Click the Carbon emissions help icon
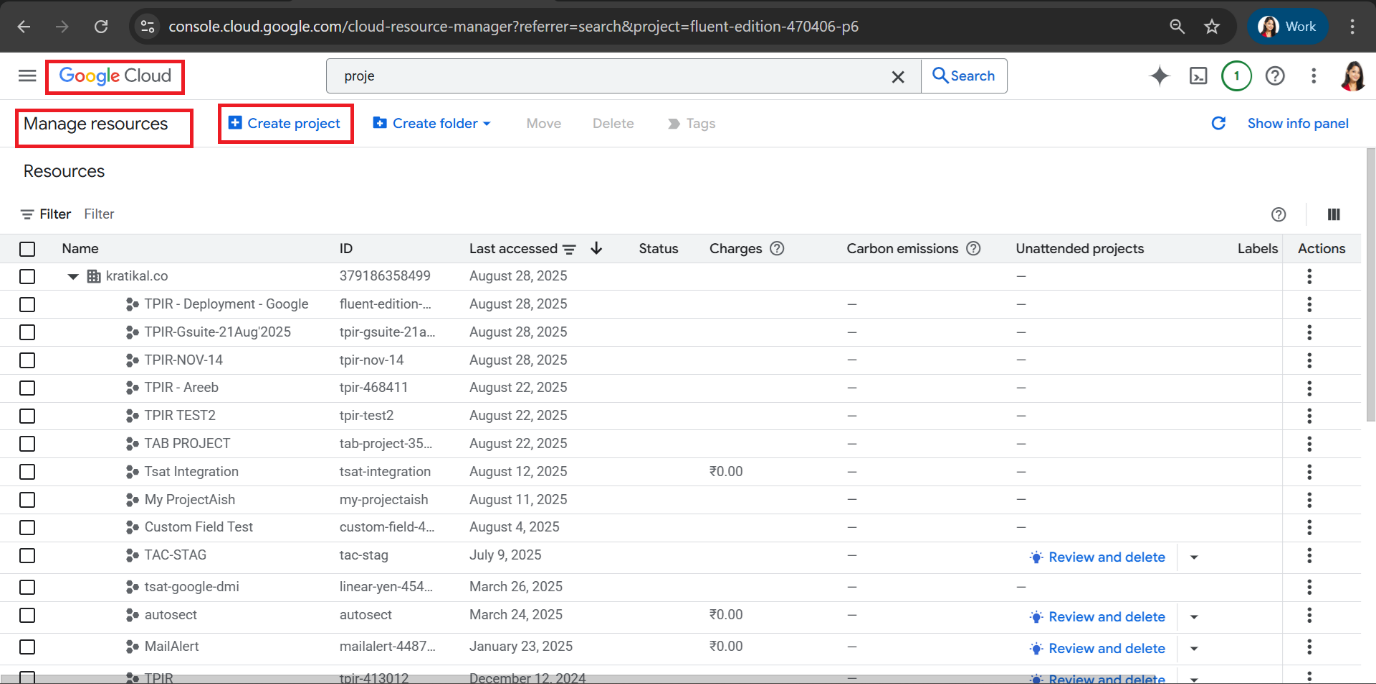 coord(973,249)
